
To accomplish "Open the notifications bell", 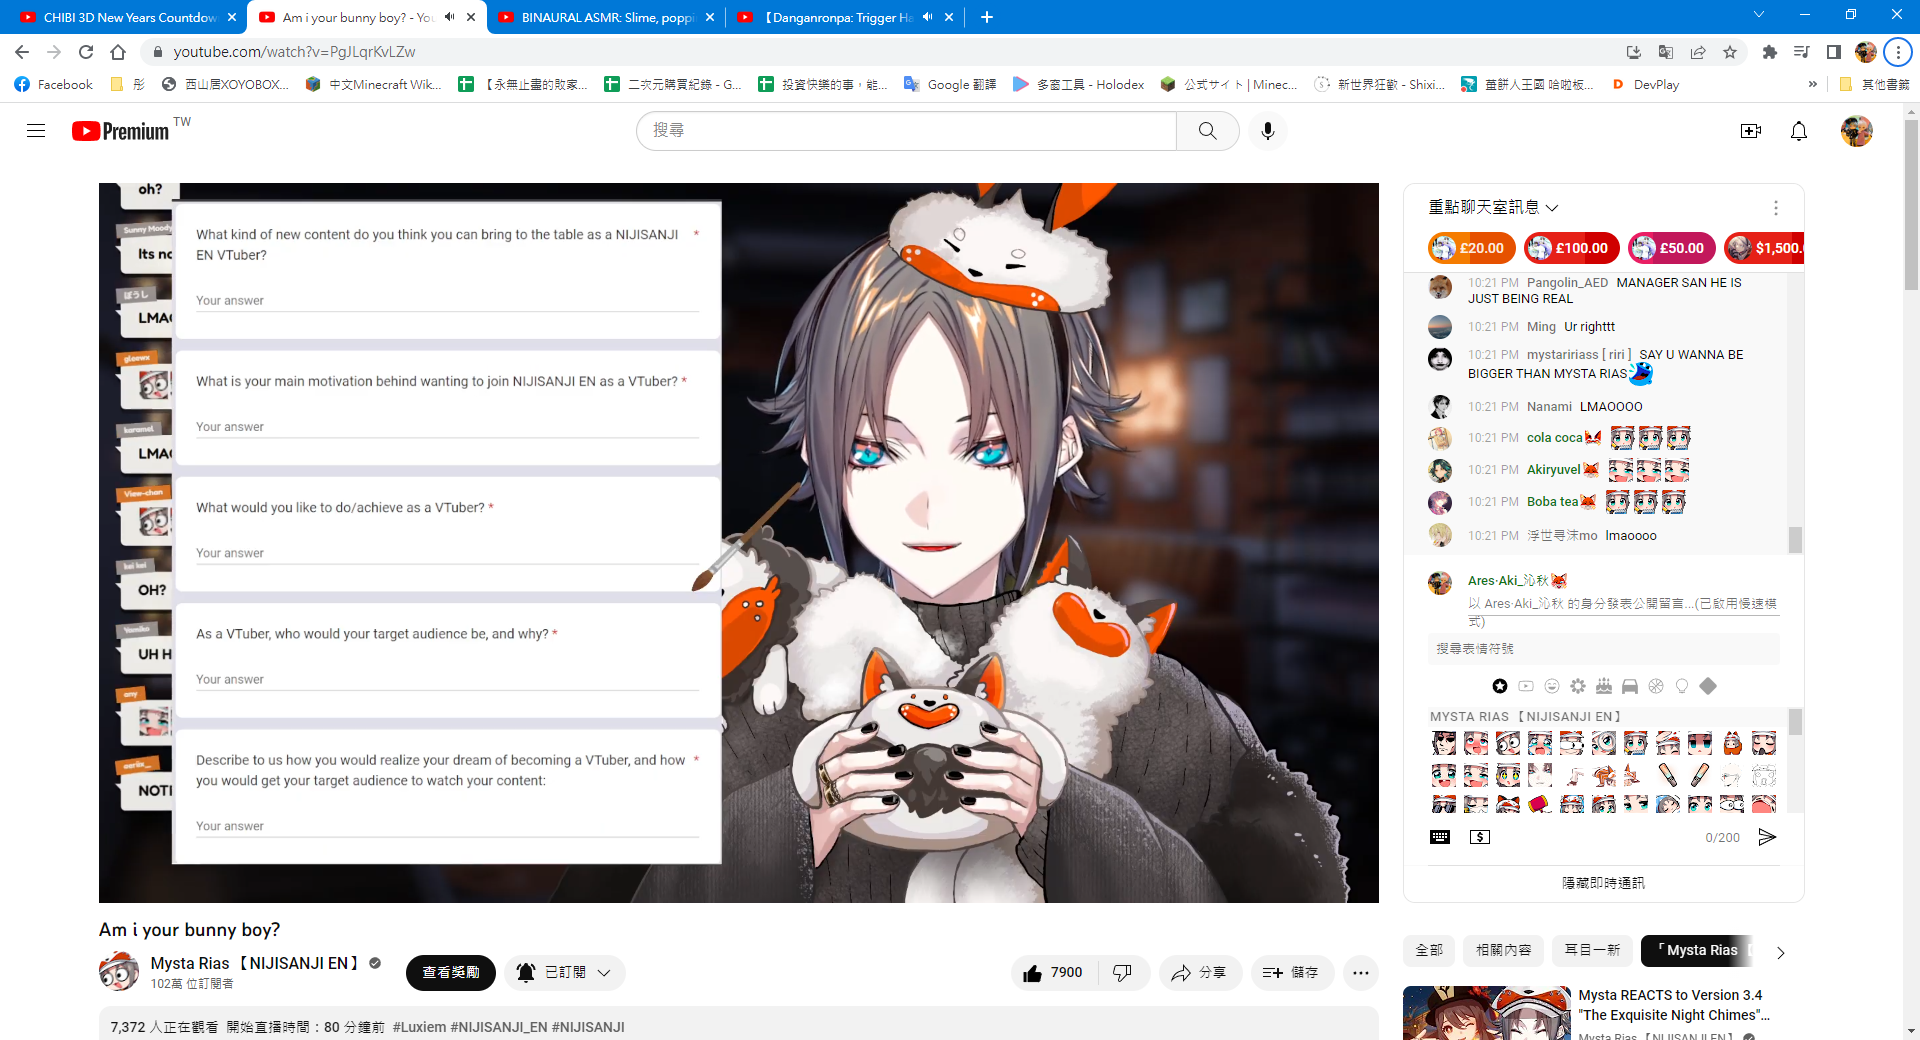I will (1798, 131).
